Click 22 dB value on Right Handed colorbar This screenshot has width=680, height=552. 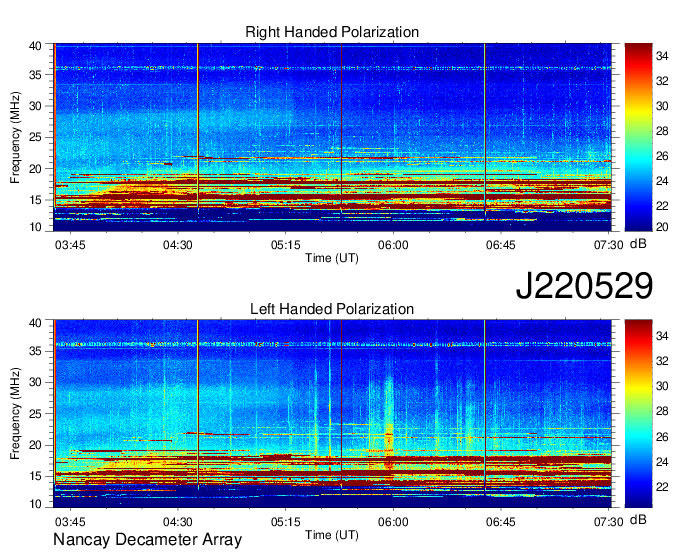(662, 206)
